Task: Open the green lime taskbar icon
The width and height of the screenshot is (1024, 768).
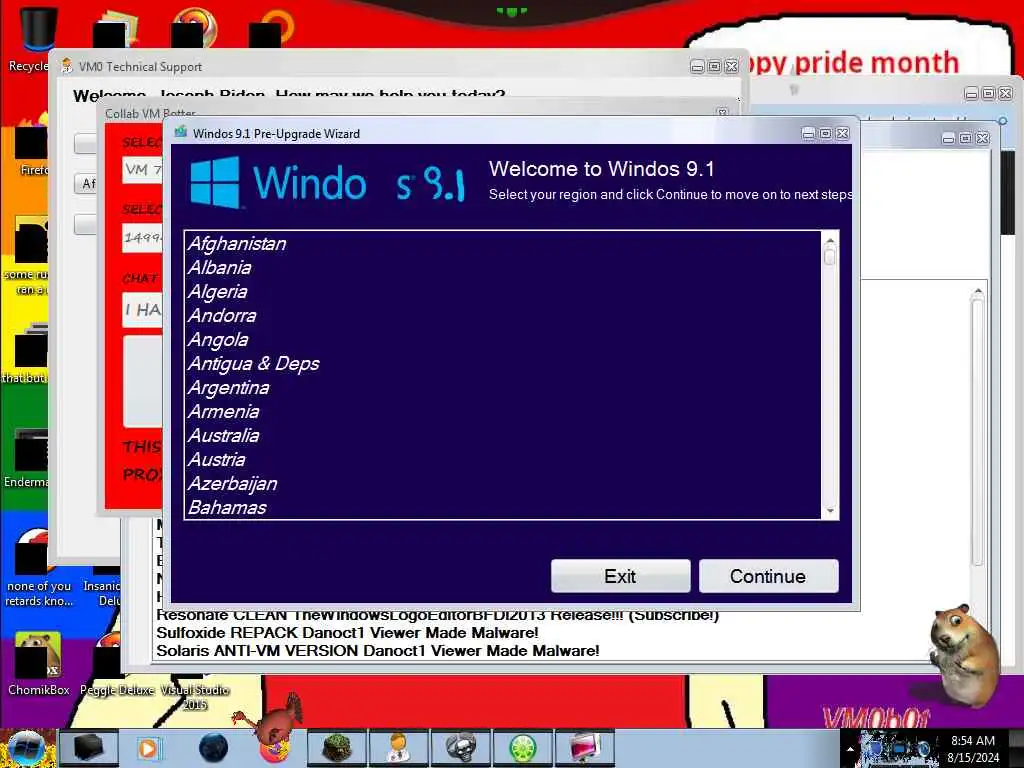Action: [x=522, y=748]
